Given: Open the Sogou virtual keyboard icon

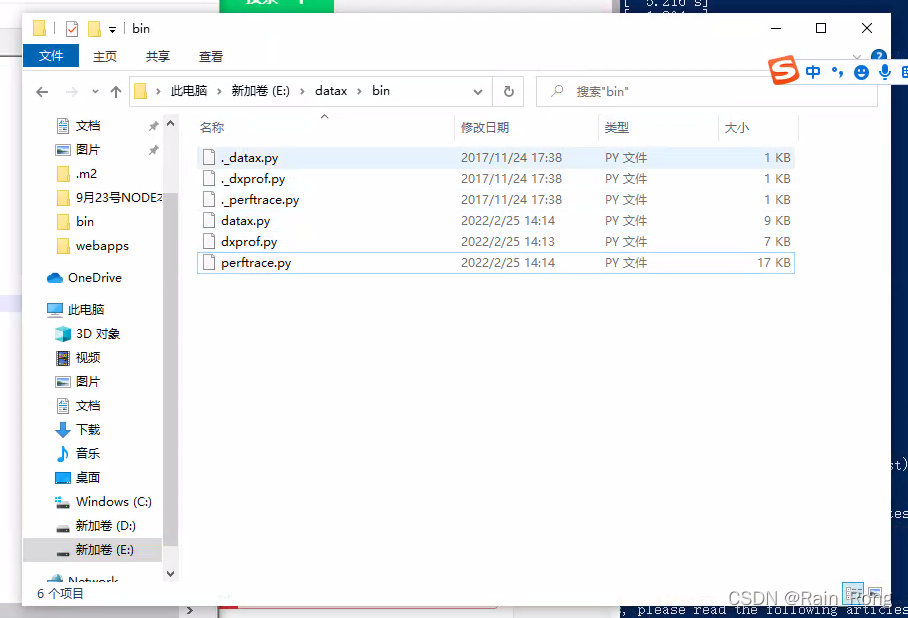Looking at the screenshot, I should tap(903, 72).
